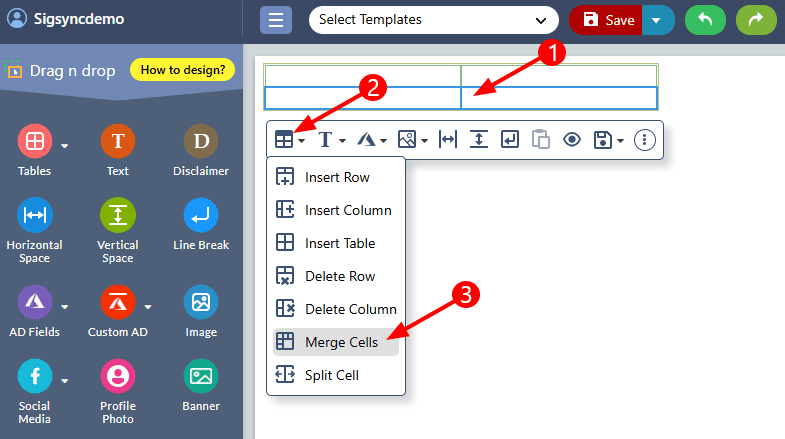The image size is (785, 439).
Task: Click the Banner element icon
Action: point(201,377)
